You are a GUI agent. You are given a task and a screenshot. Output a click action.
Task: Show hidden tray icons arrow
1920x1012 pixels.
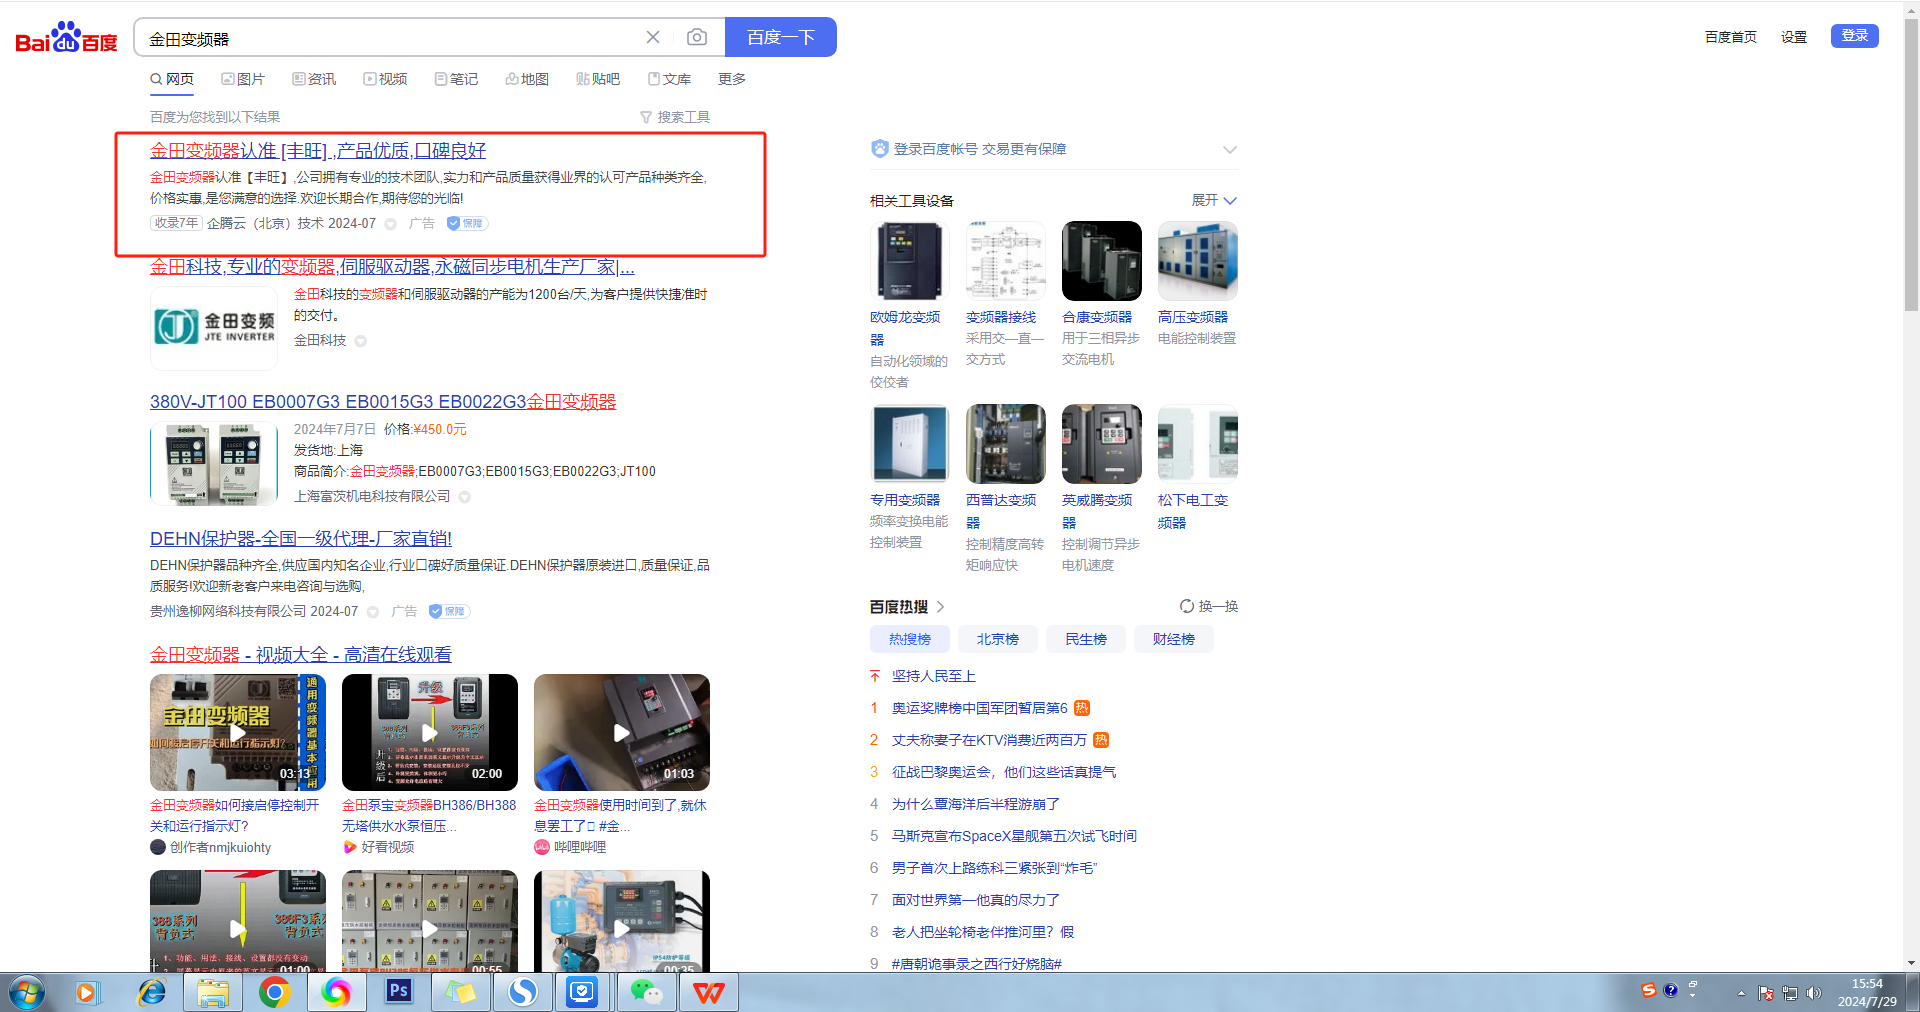[1741, 993]
